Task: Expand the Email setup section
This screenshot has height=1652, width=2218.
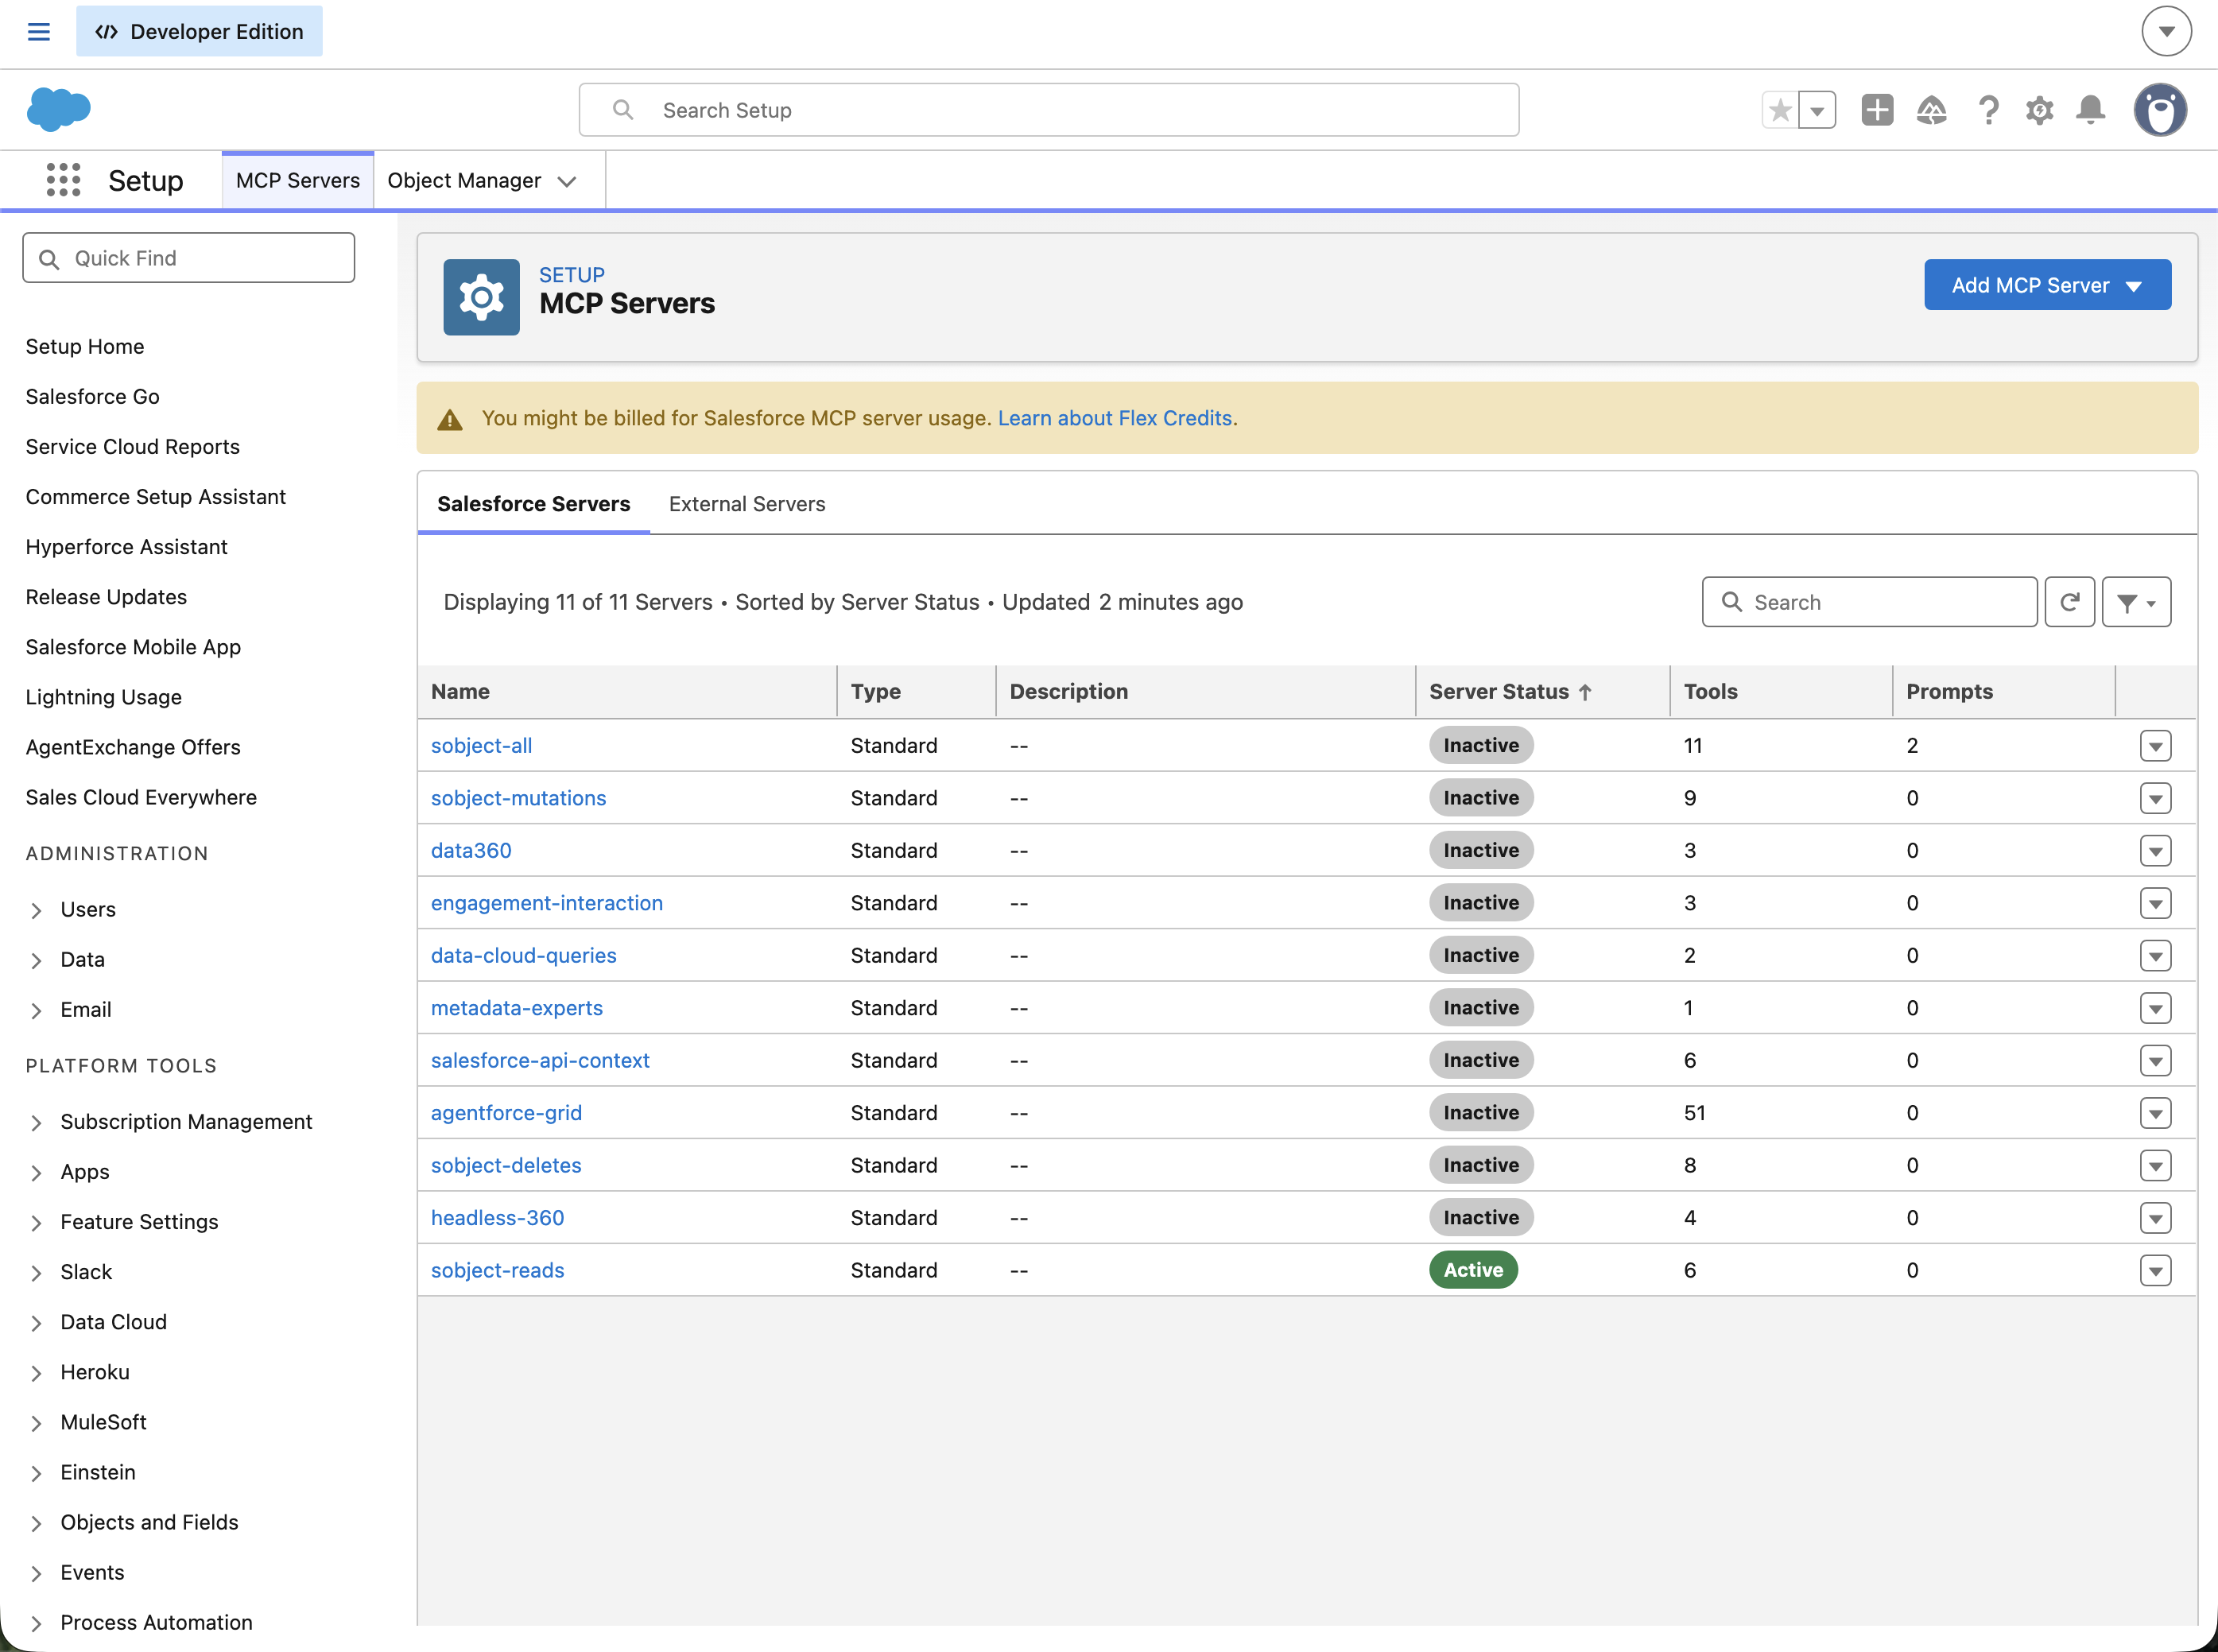Action: 36,1010
